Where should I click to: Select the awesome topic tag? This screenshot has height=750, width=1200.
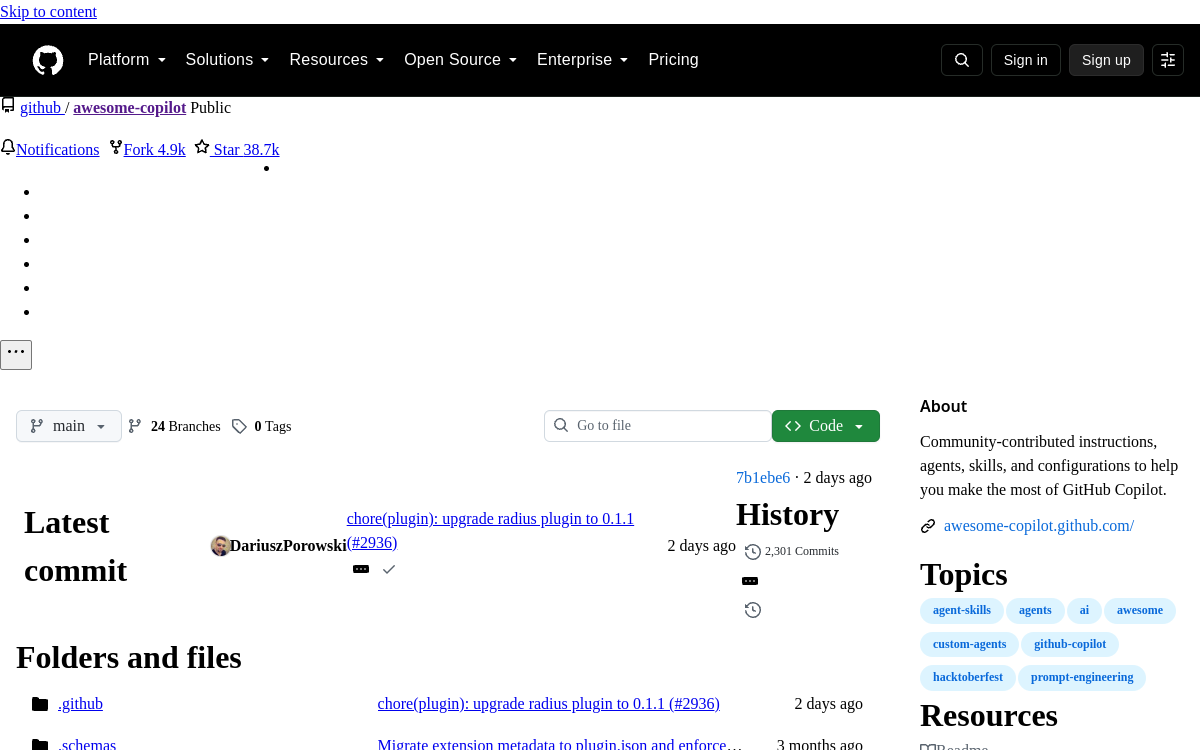(x=1140, y=610)
